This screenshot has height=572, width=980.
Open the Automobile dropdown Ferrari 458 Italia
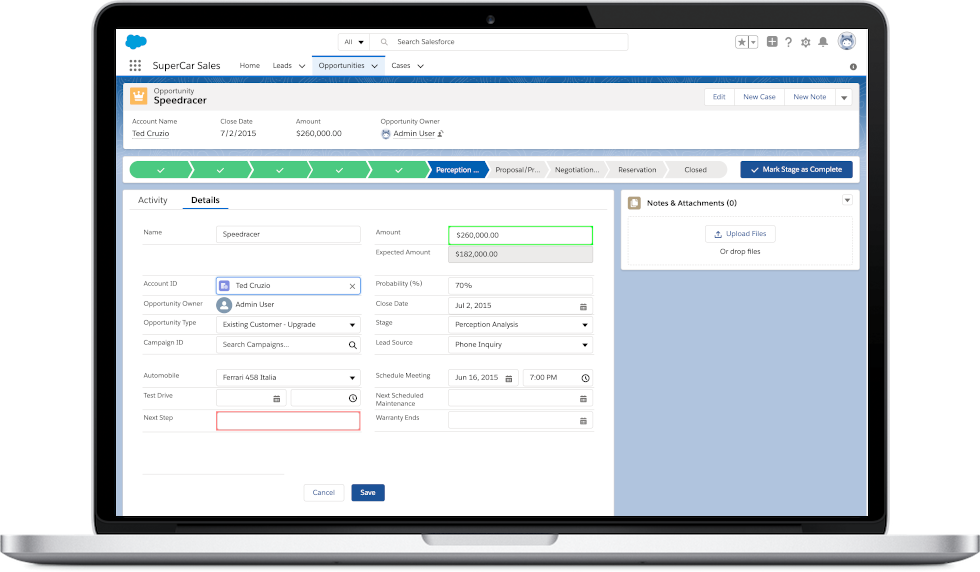click(x=288, y=378)
